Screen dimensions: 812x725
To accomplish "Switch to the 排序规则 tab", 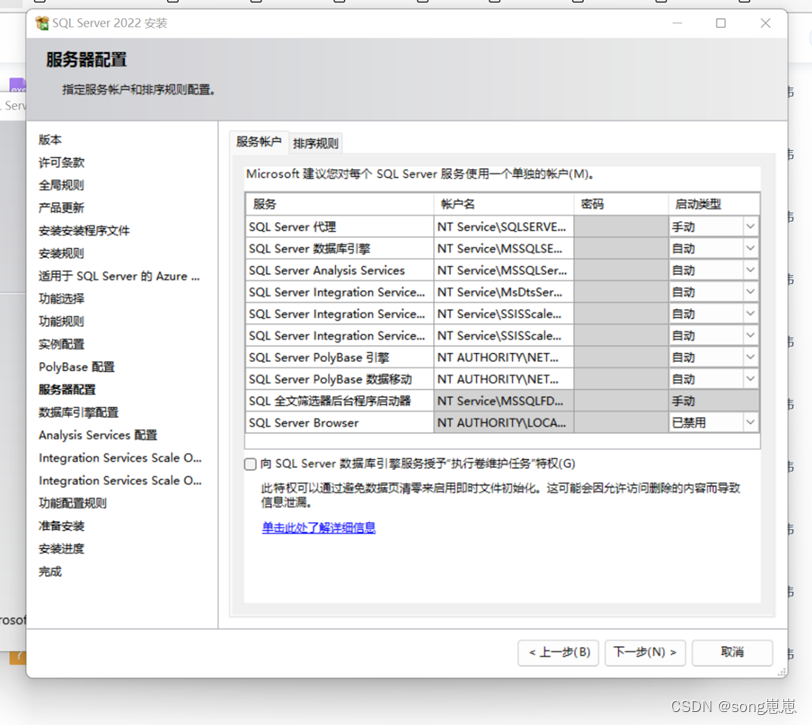I will pyautogui.click(x=315, y=143).
